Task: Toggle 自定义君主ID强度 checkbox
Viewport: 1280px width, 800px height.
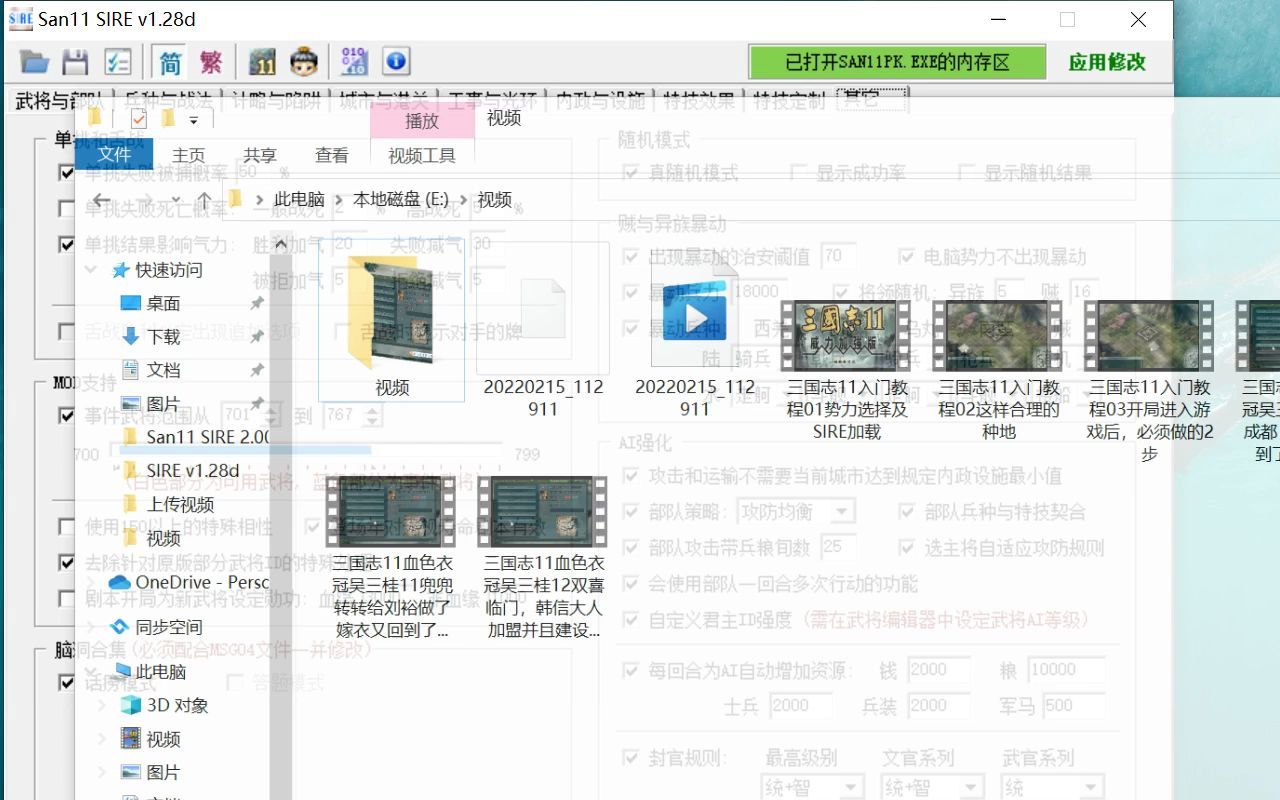Action: click(630, 620)
